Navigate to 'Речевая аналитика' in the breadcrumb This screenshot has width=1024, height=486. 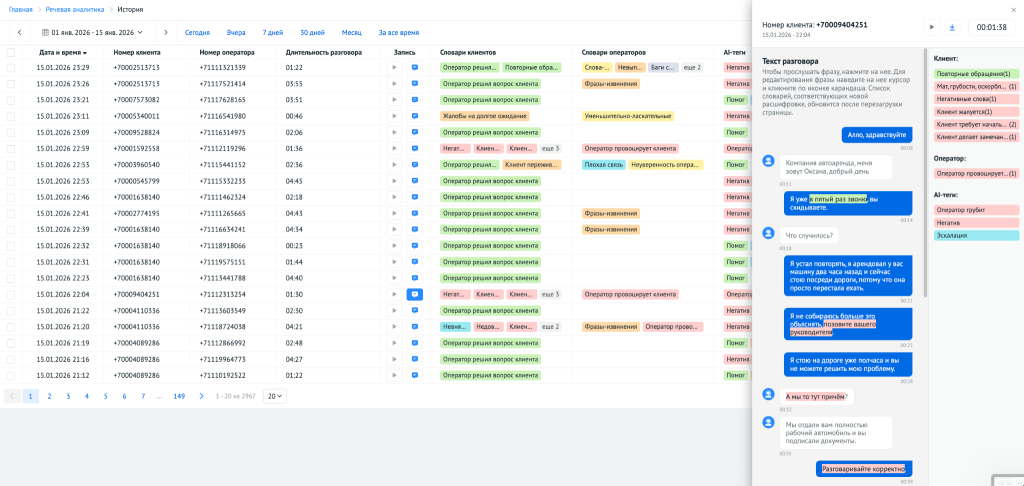pyautogui.click(x=74, y=9)
